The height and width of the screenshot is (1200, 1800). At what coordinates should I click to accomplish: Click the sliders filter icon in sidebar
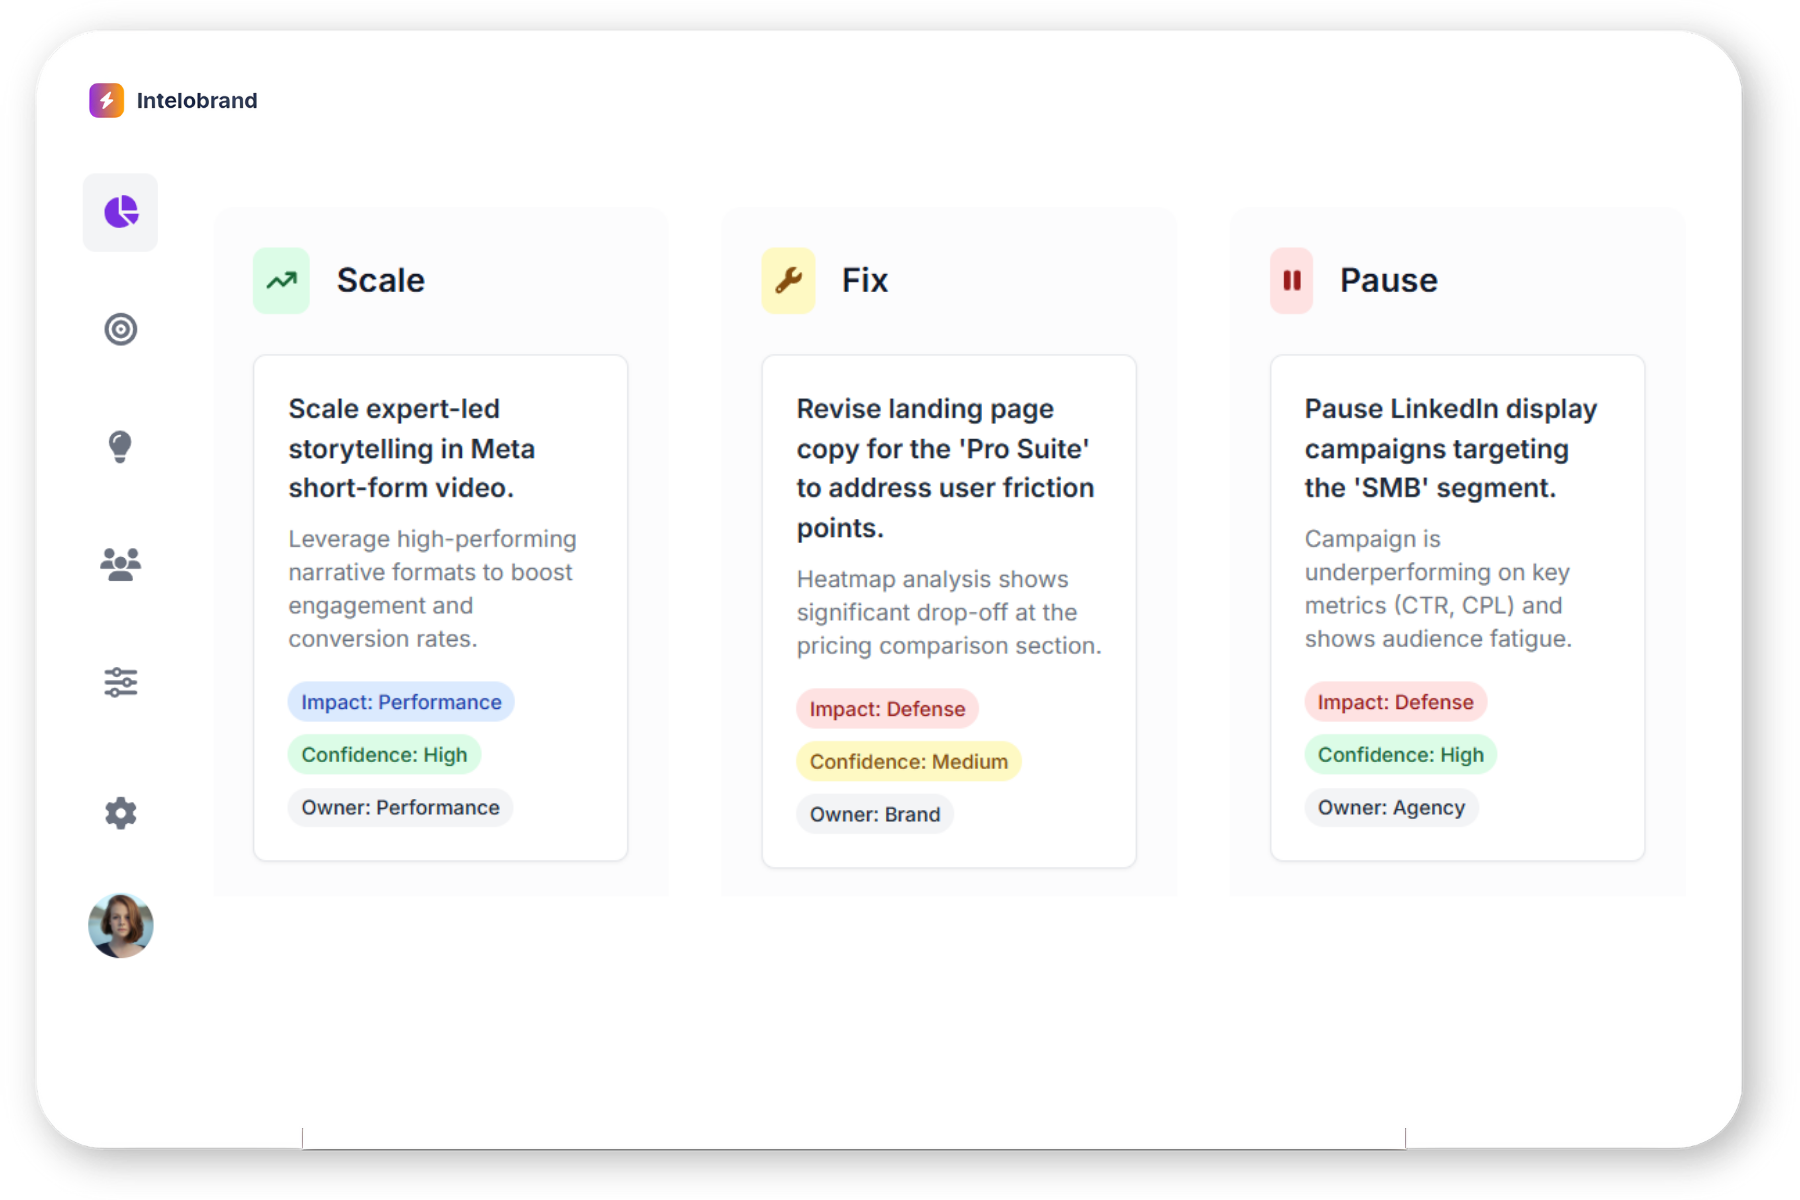[121, 682]
